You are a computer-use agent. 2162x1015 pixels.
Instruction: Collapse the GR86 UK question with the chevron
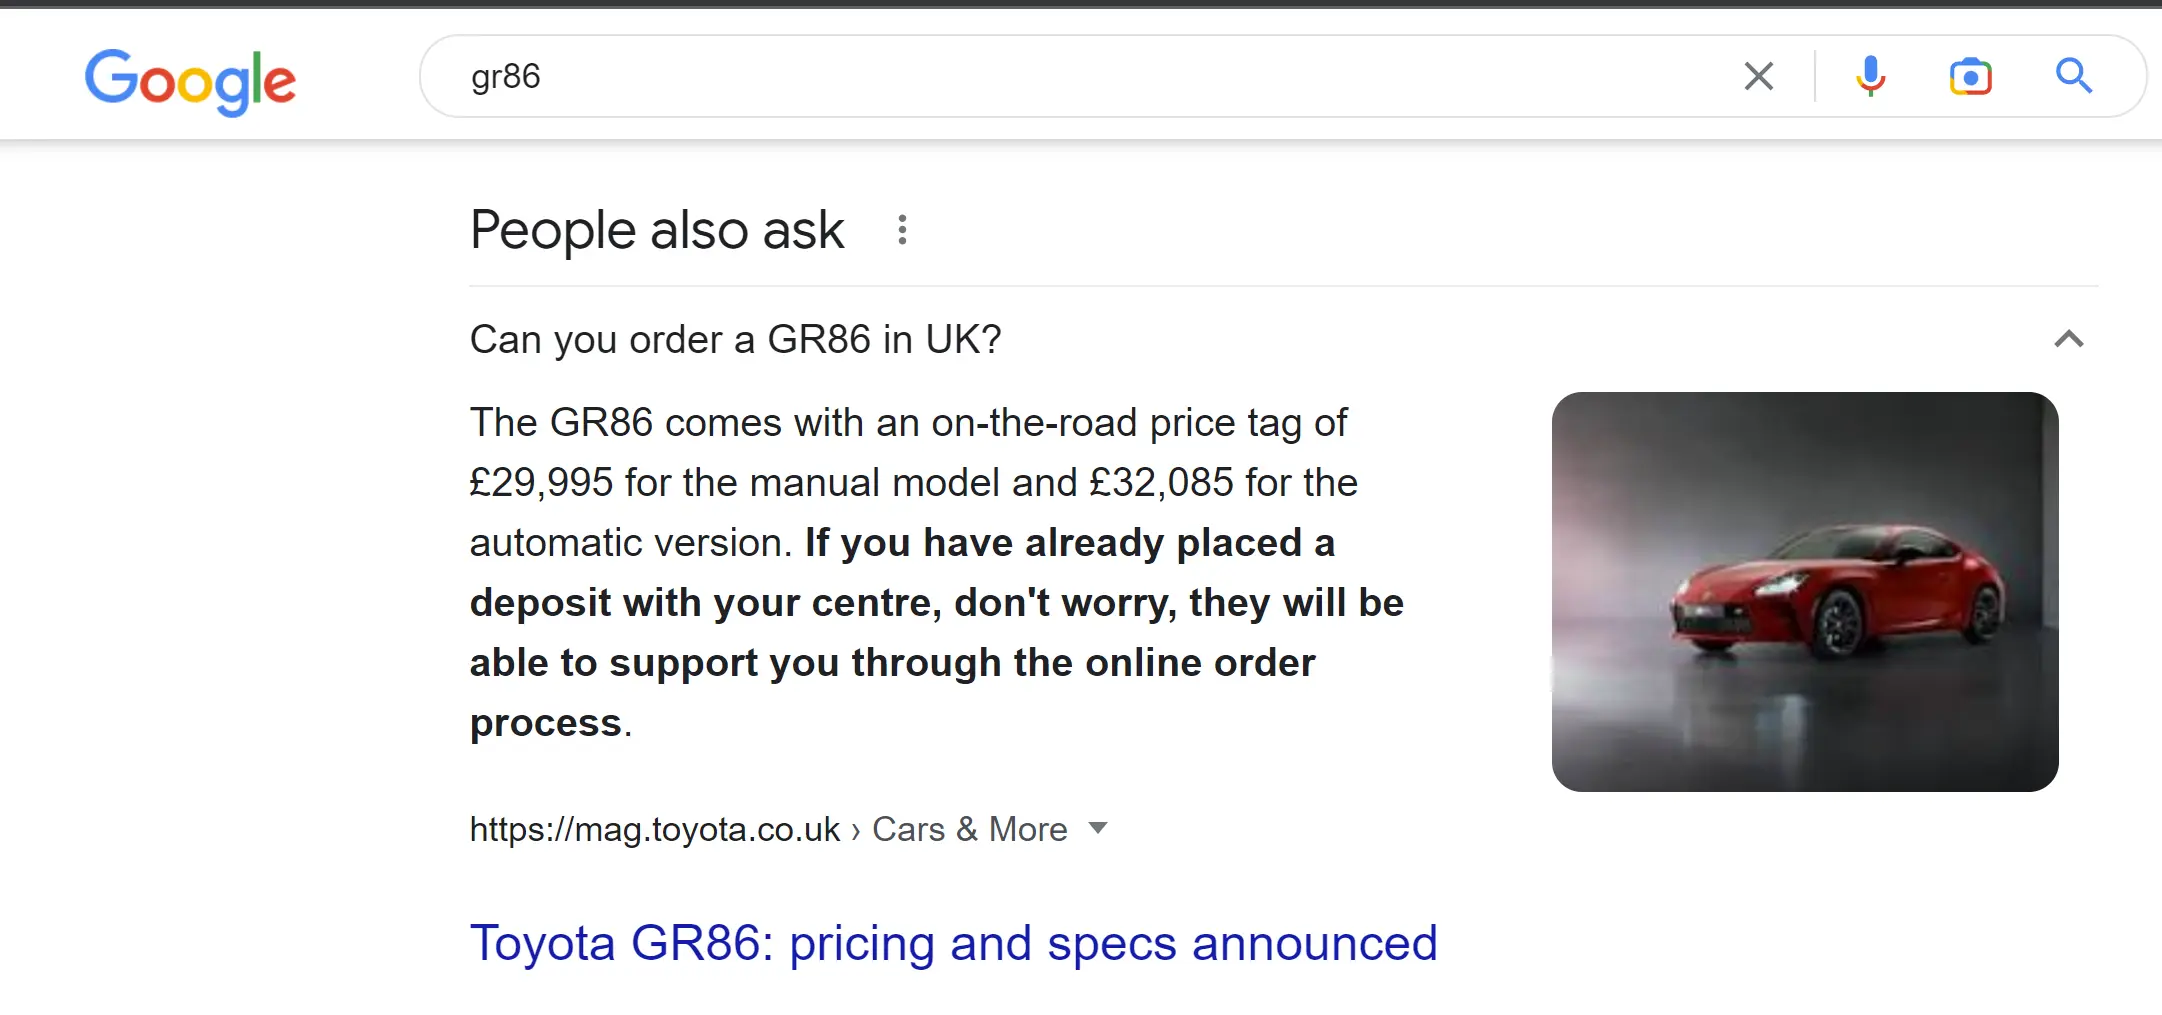coord(2069,340)
